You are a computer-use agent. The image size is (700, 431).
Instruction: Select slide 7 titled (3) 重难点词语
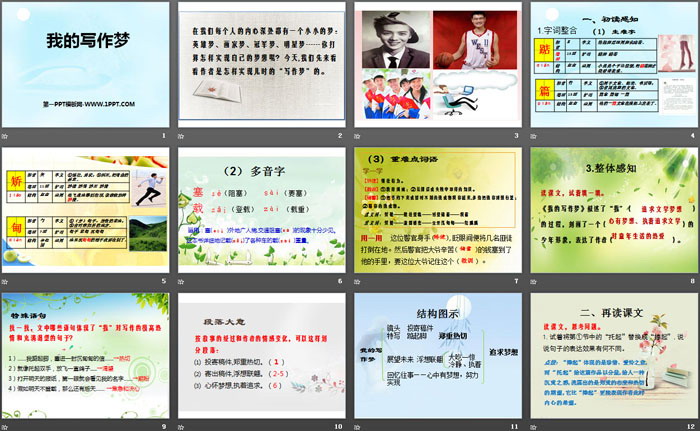438,210
